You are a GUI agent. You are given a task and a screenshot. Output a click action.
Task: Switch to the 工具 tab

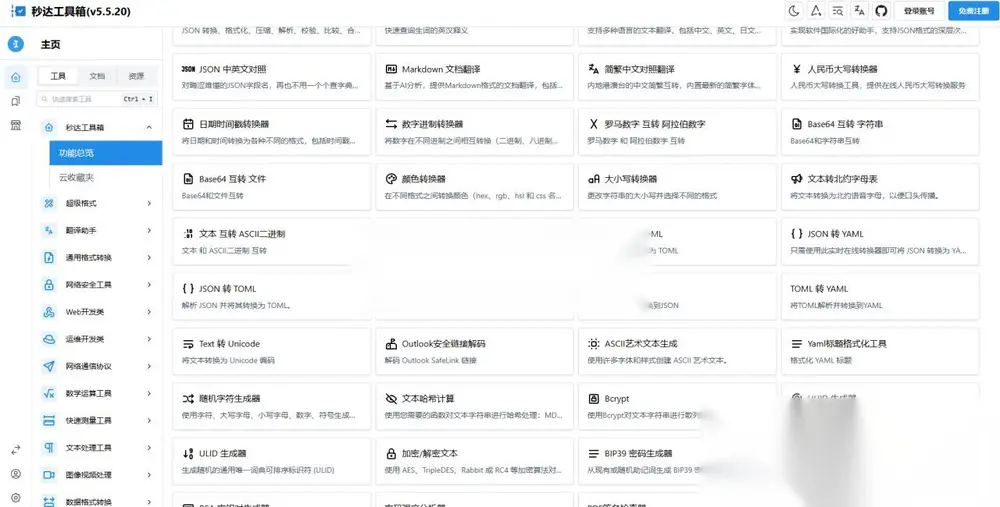coord(58,76)
